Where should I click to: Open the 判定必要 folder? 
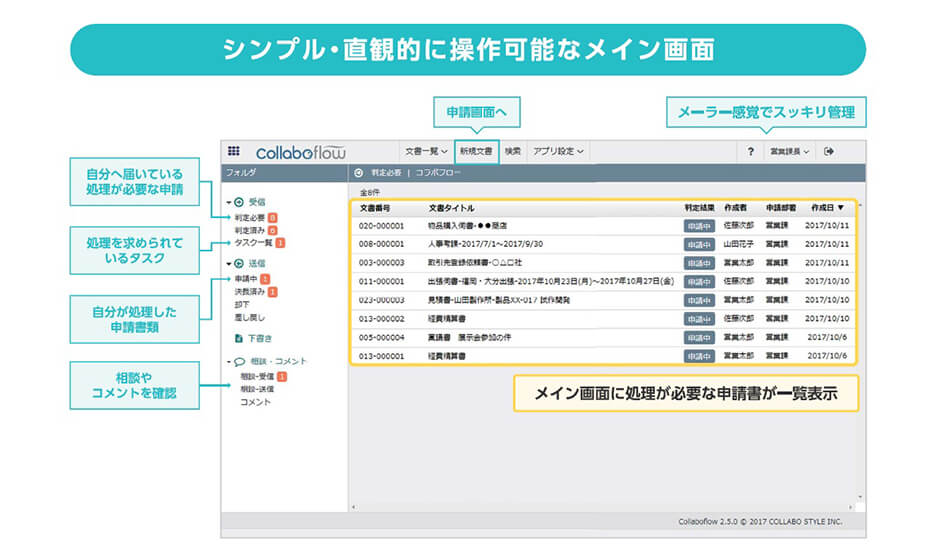click(x=250, y=217)
